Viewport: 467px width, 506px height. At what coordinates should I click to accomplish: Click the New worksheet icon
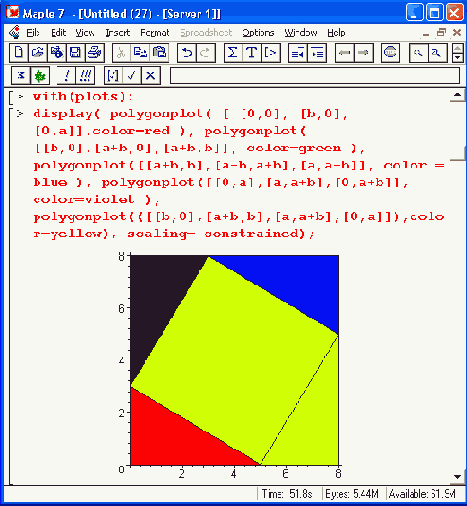click(x=19, y=53)
